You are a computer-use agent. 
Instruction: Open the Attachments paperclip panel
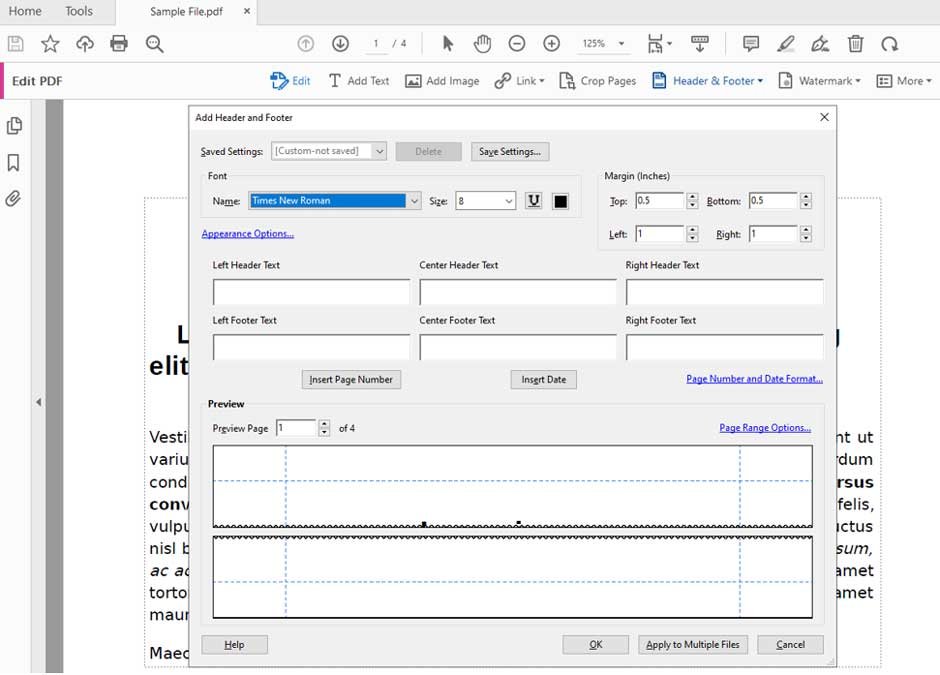click(13, 198)
